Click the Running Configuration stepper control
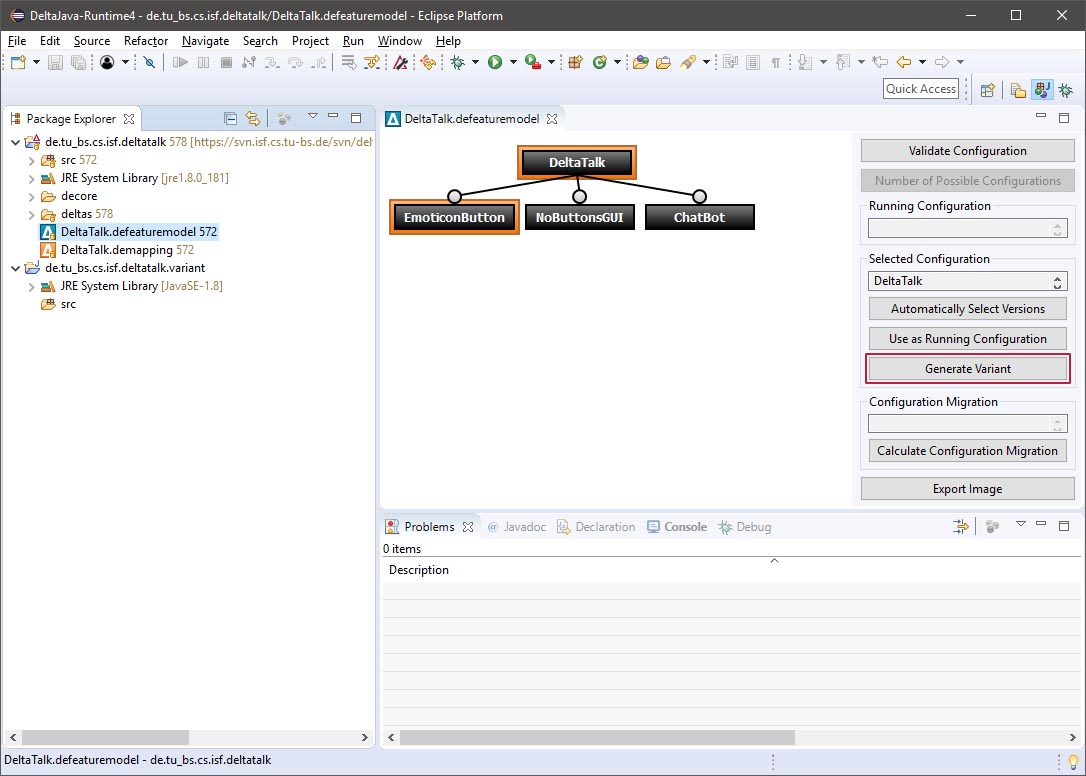Screen dimensions: 1086x776 pos(1059,228)
